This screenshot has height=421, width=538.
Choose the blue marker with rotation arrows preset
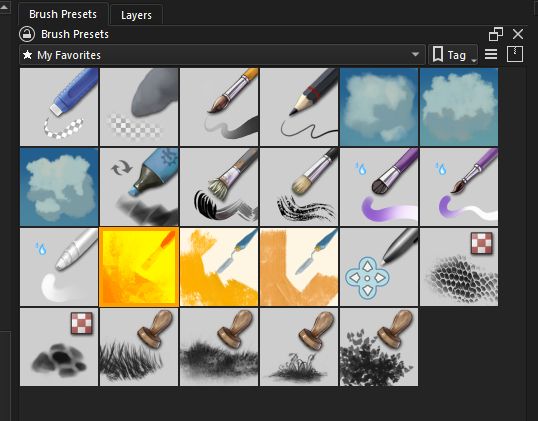pyautogui.click(x=139, y=187)
